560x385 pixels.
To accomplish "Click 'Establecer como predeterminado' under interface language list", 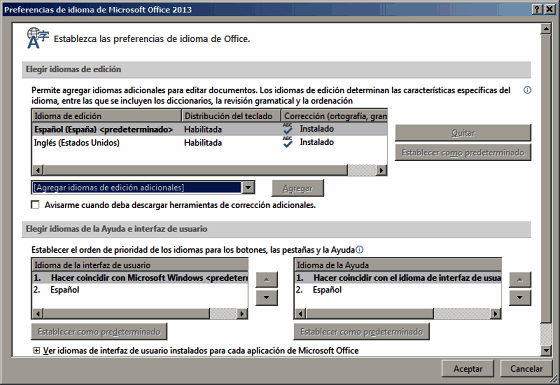I will click(x=99, y=332).
